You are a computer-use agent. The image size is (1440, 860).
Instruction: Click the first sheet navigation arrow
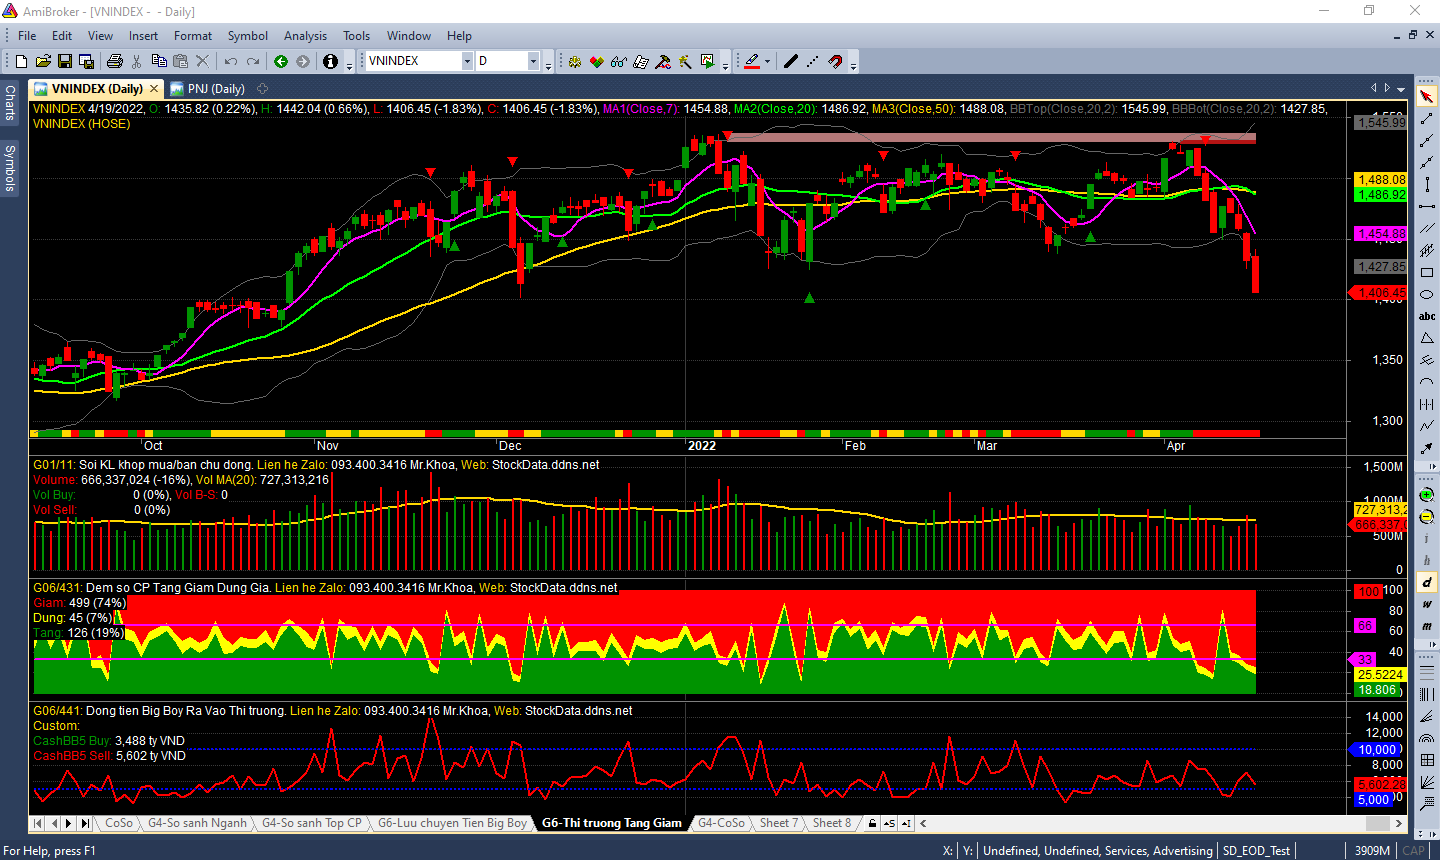coord(38,823)
